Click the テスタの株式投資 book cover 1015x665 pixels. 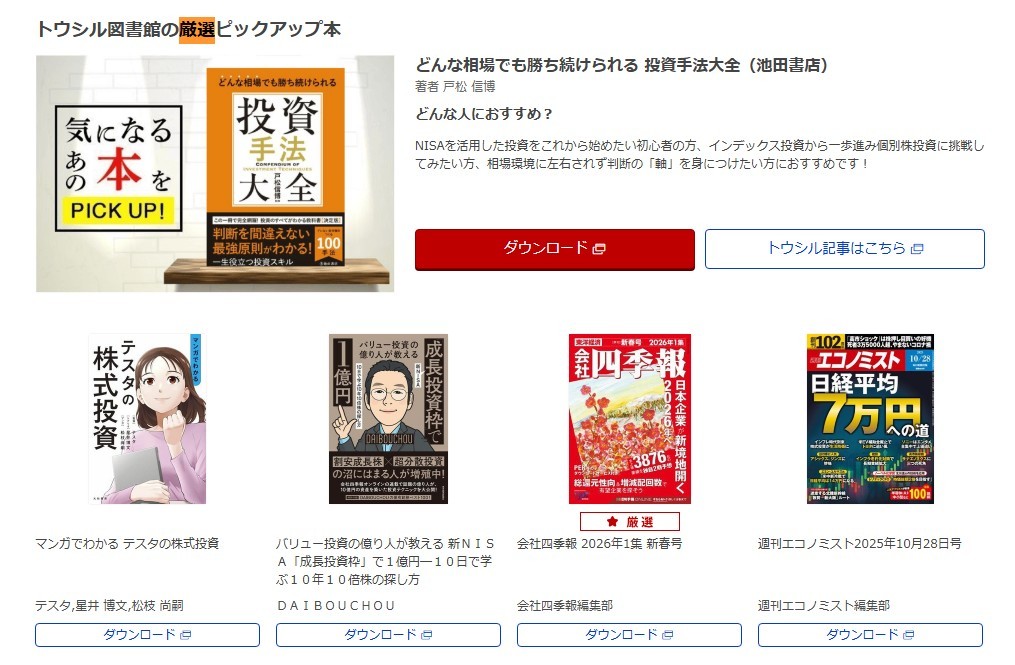click(148, 419)
